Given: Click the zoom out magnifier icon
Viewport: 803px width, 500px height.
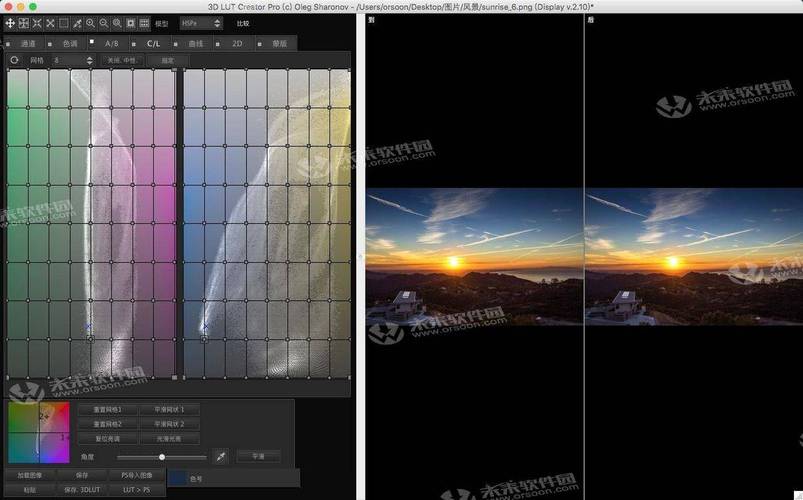Looking at the screenshot, I should pyautogui.click(x=103, y=23).
